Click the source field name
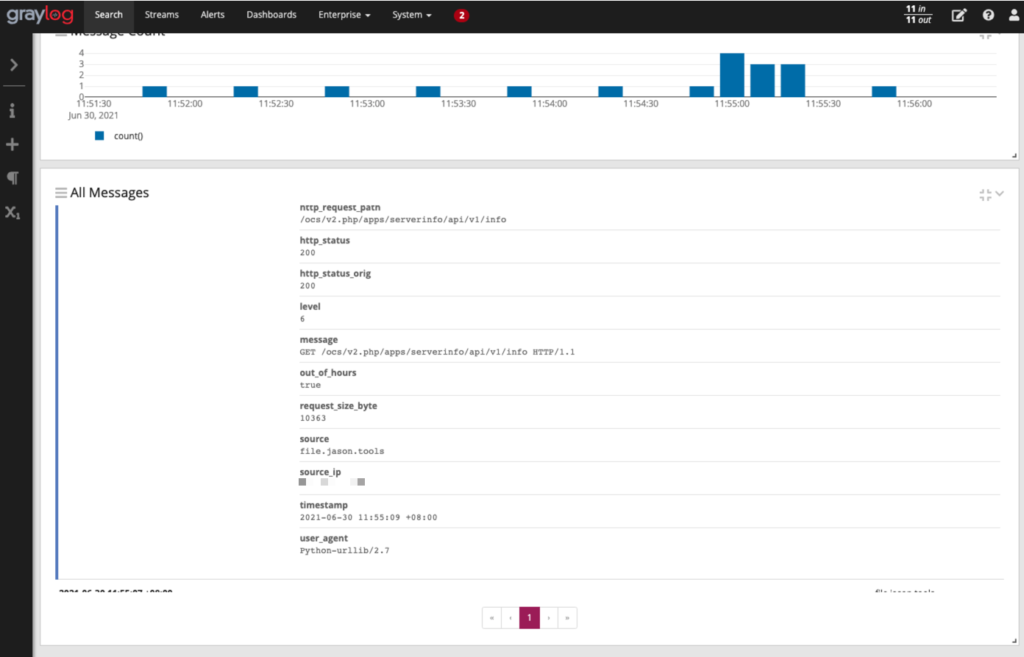 point(314,439)
